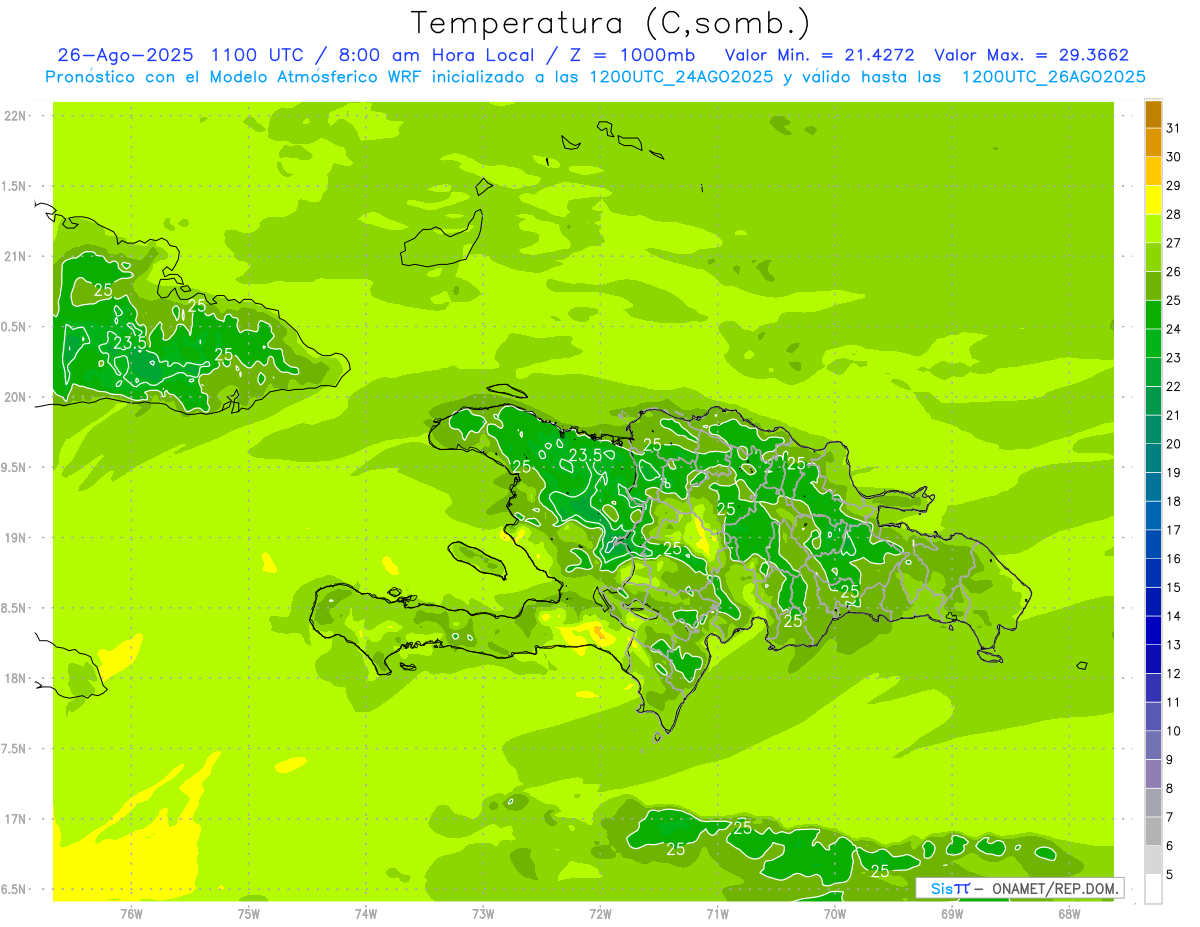
Task: Click the 74W longitude label
Action: pyautogui.click(x=366, y=913)
